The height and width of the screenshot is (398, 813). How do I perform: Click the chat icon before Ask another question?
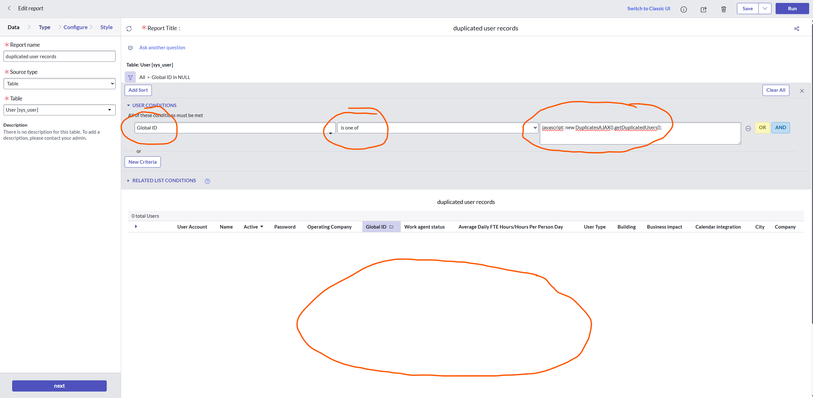(x=130, y=48)
